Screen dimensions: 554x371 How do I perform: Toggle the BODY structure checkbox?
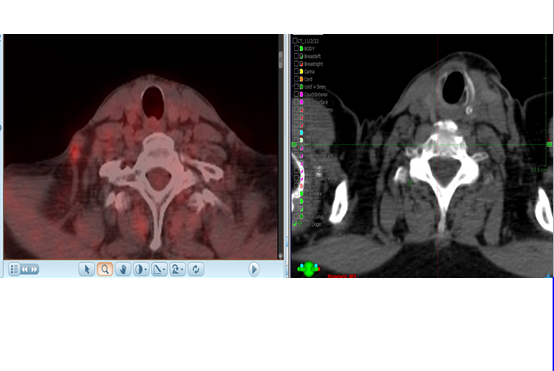tap(296, 48)
